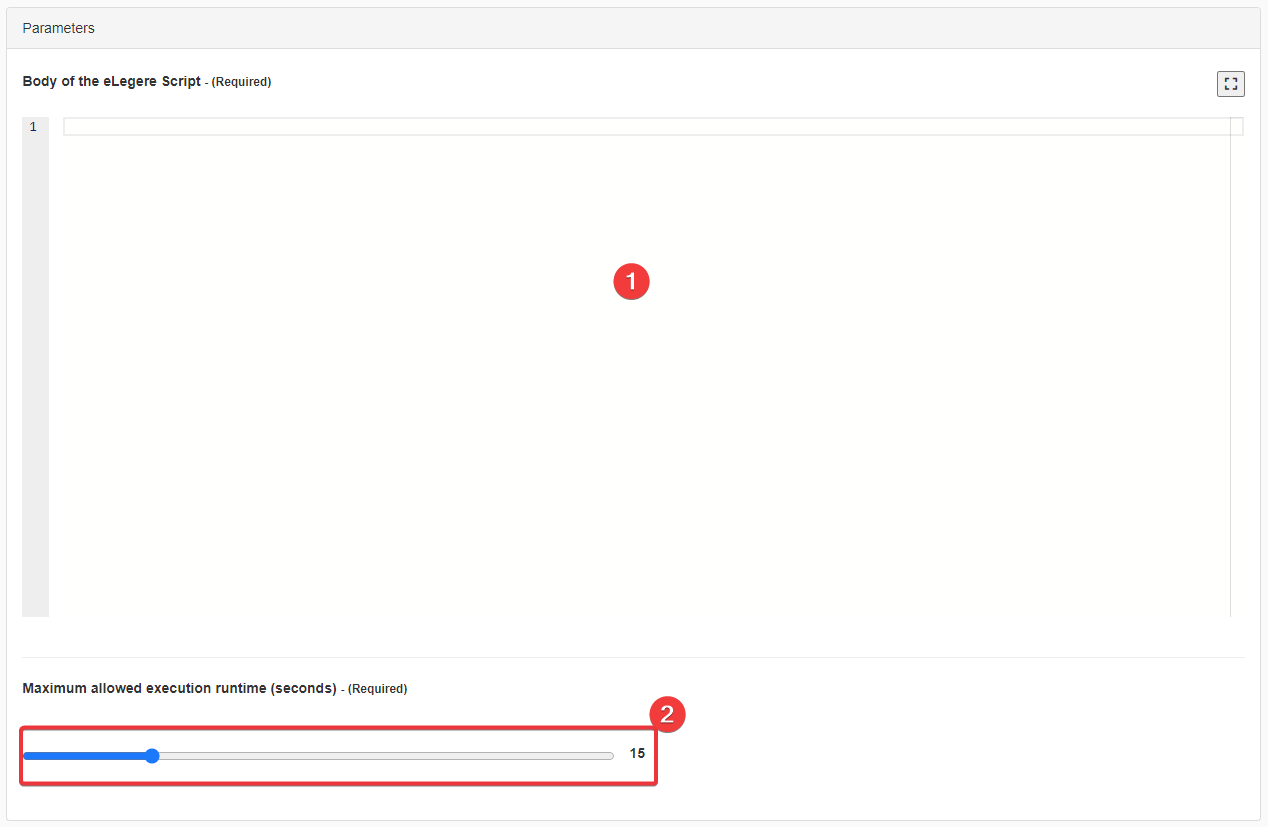Viewport: 1268px width, 827px height.
Task: Expand script editor to fullscreen
Action: point(1230,84)
